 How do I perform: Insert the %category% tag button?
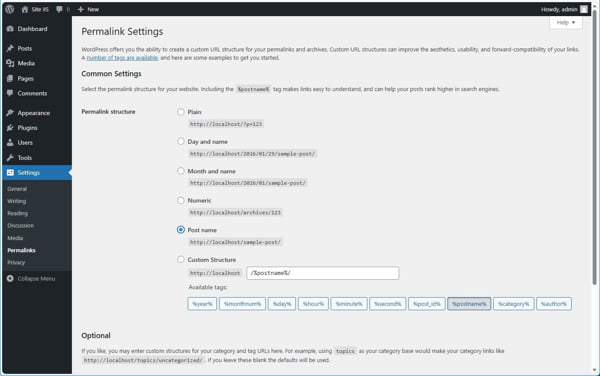tap(514, 304)
